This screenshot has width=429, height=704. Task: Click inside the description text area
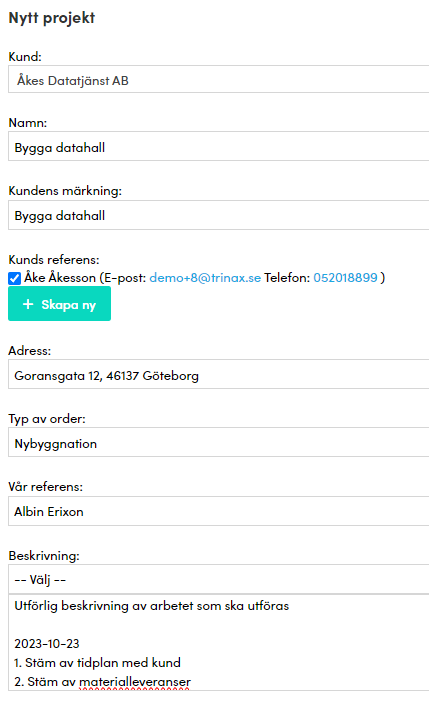219,642
